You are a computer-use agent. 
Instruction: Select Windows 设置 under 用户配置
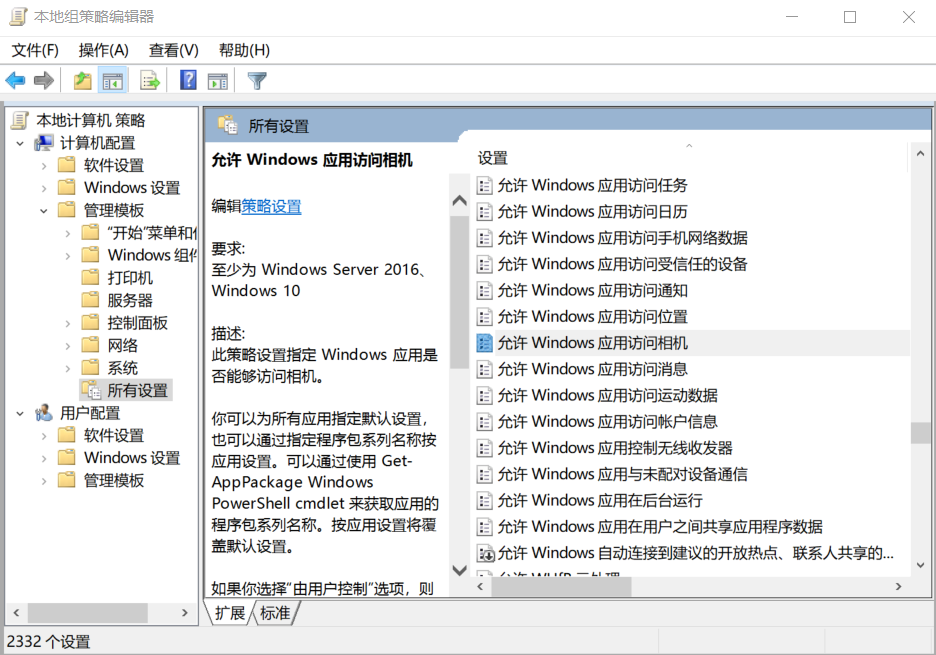(x=132, y=458)
